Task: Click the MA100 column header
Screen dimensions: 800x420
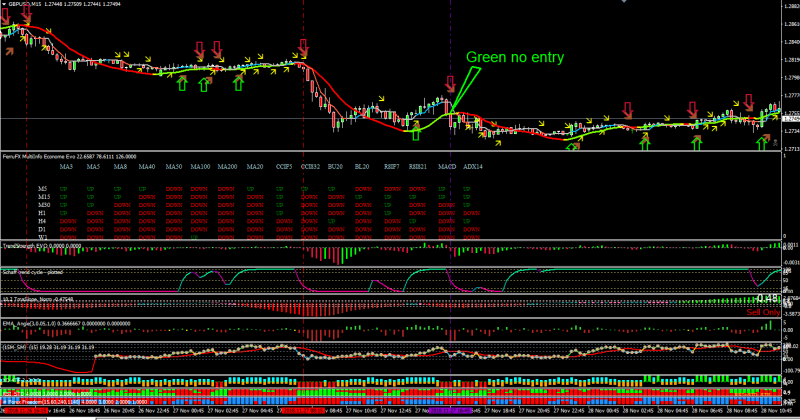Action: click(x=201, y=166)
